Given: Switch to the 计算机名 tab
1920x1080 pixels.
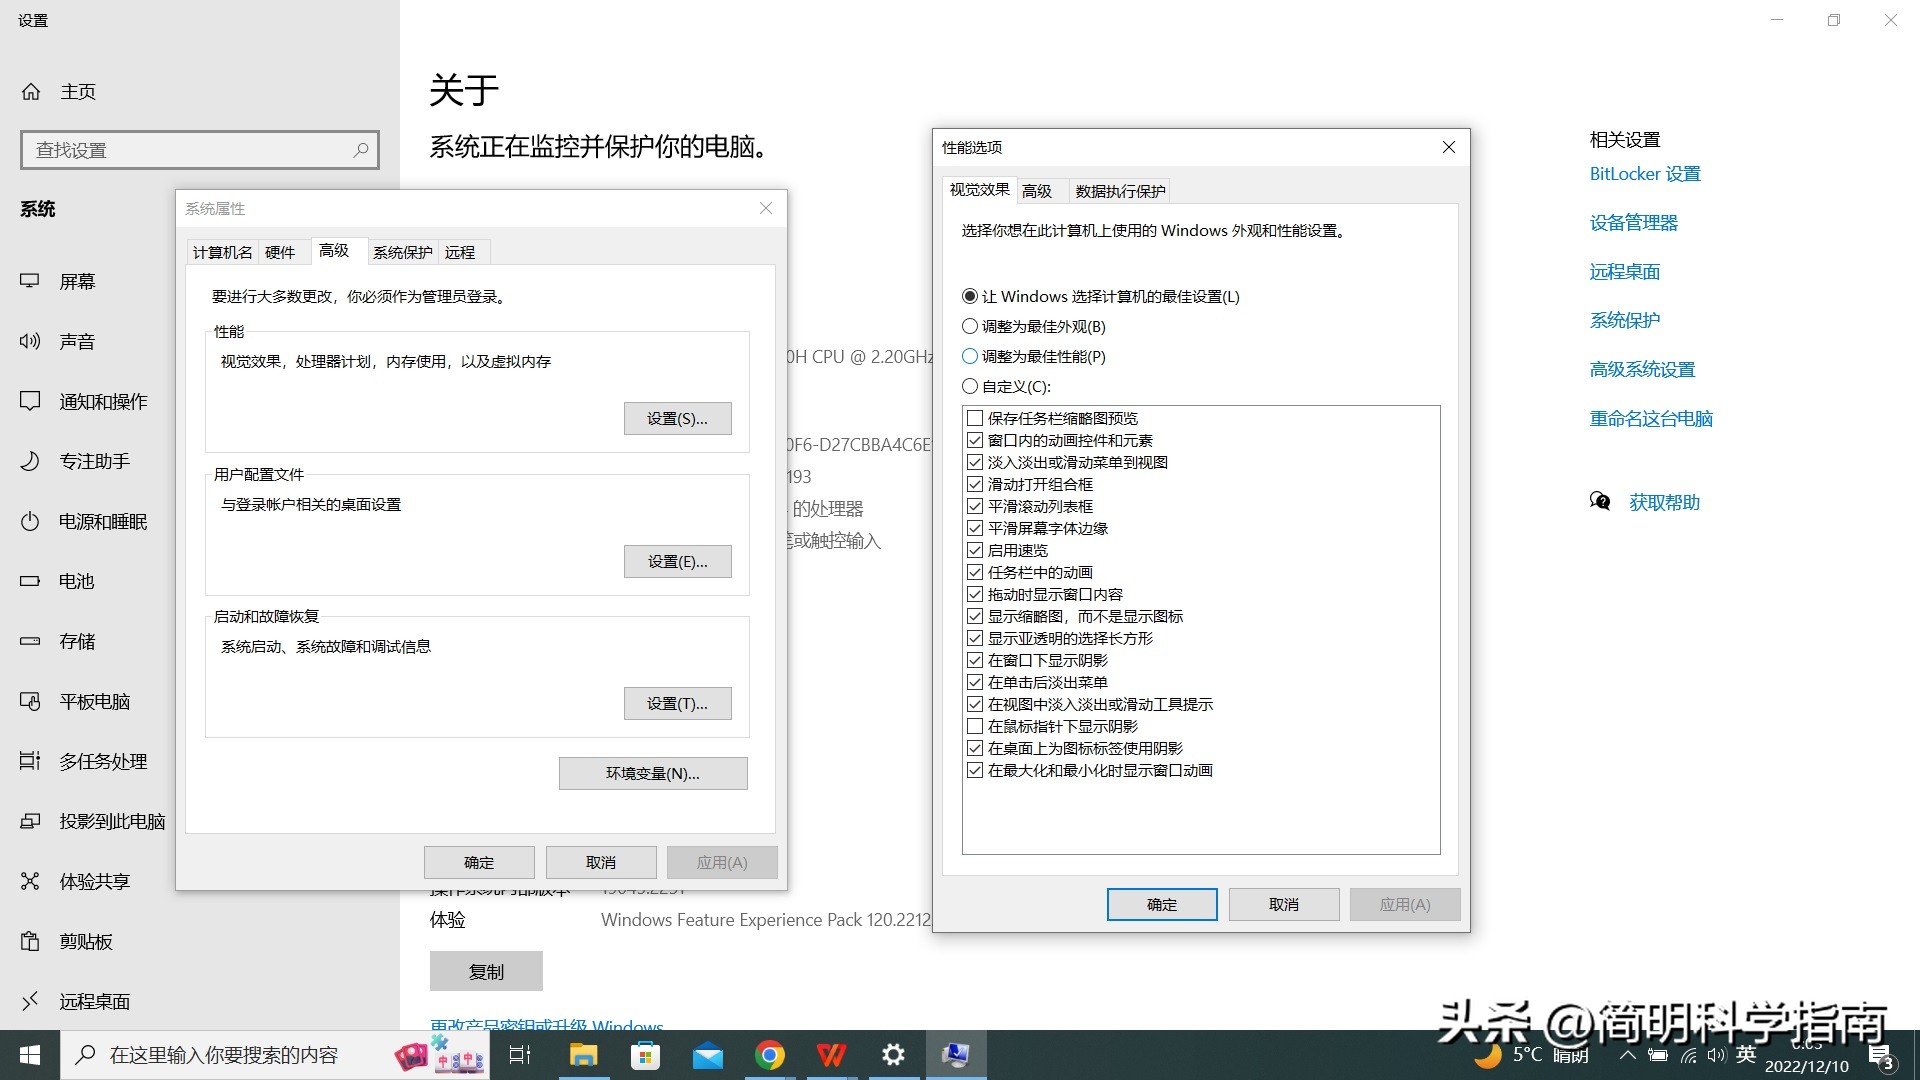Looking at the screenshot, I should point(221,252).
